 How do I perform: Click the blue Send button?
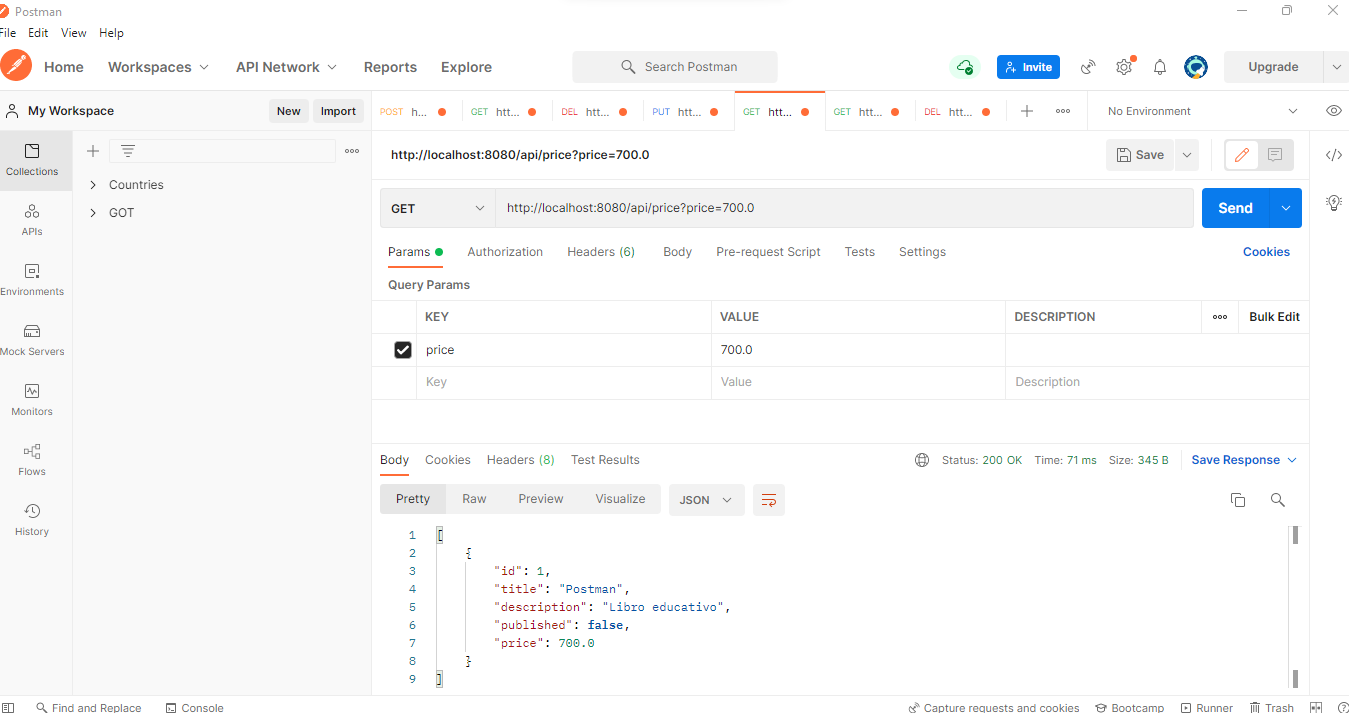pos(1236,208)
